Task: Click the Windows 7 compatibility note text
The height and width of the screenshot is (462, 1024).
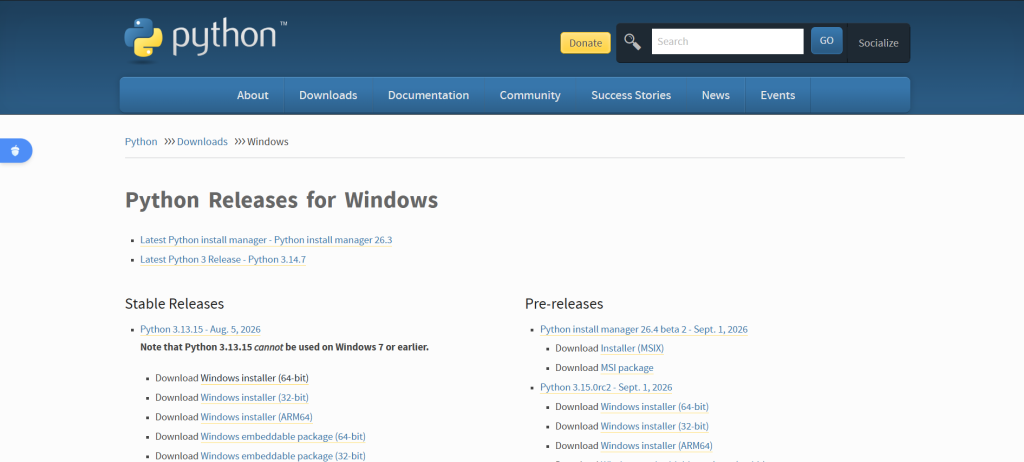Action: click(x=284, y=347)
